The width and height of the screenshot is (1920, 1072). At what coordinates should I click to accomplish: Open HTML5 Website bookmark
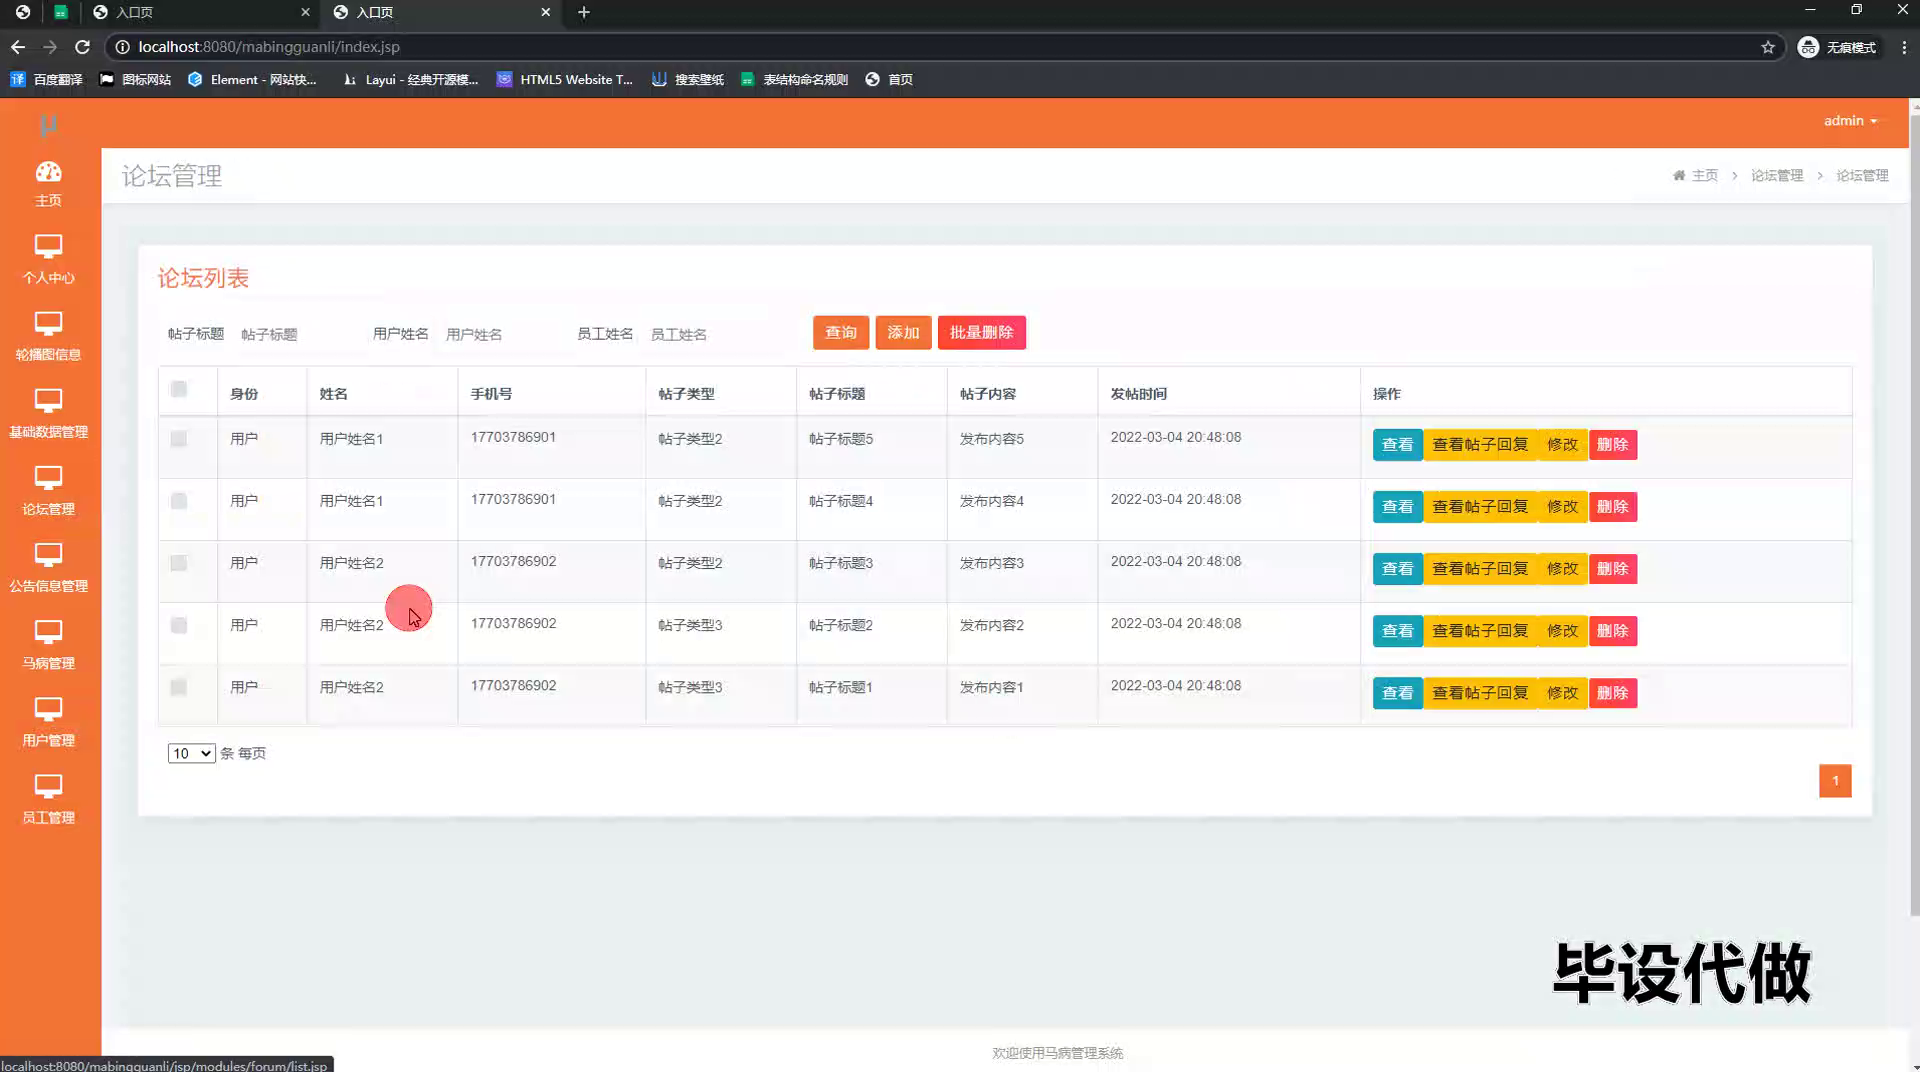(x=565, y=79)
